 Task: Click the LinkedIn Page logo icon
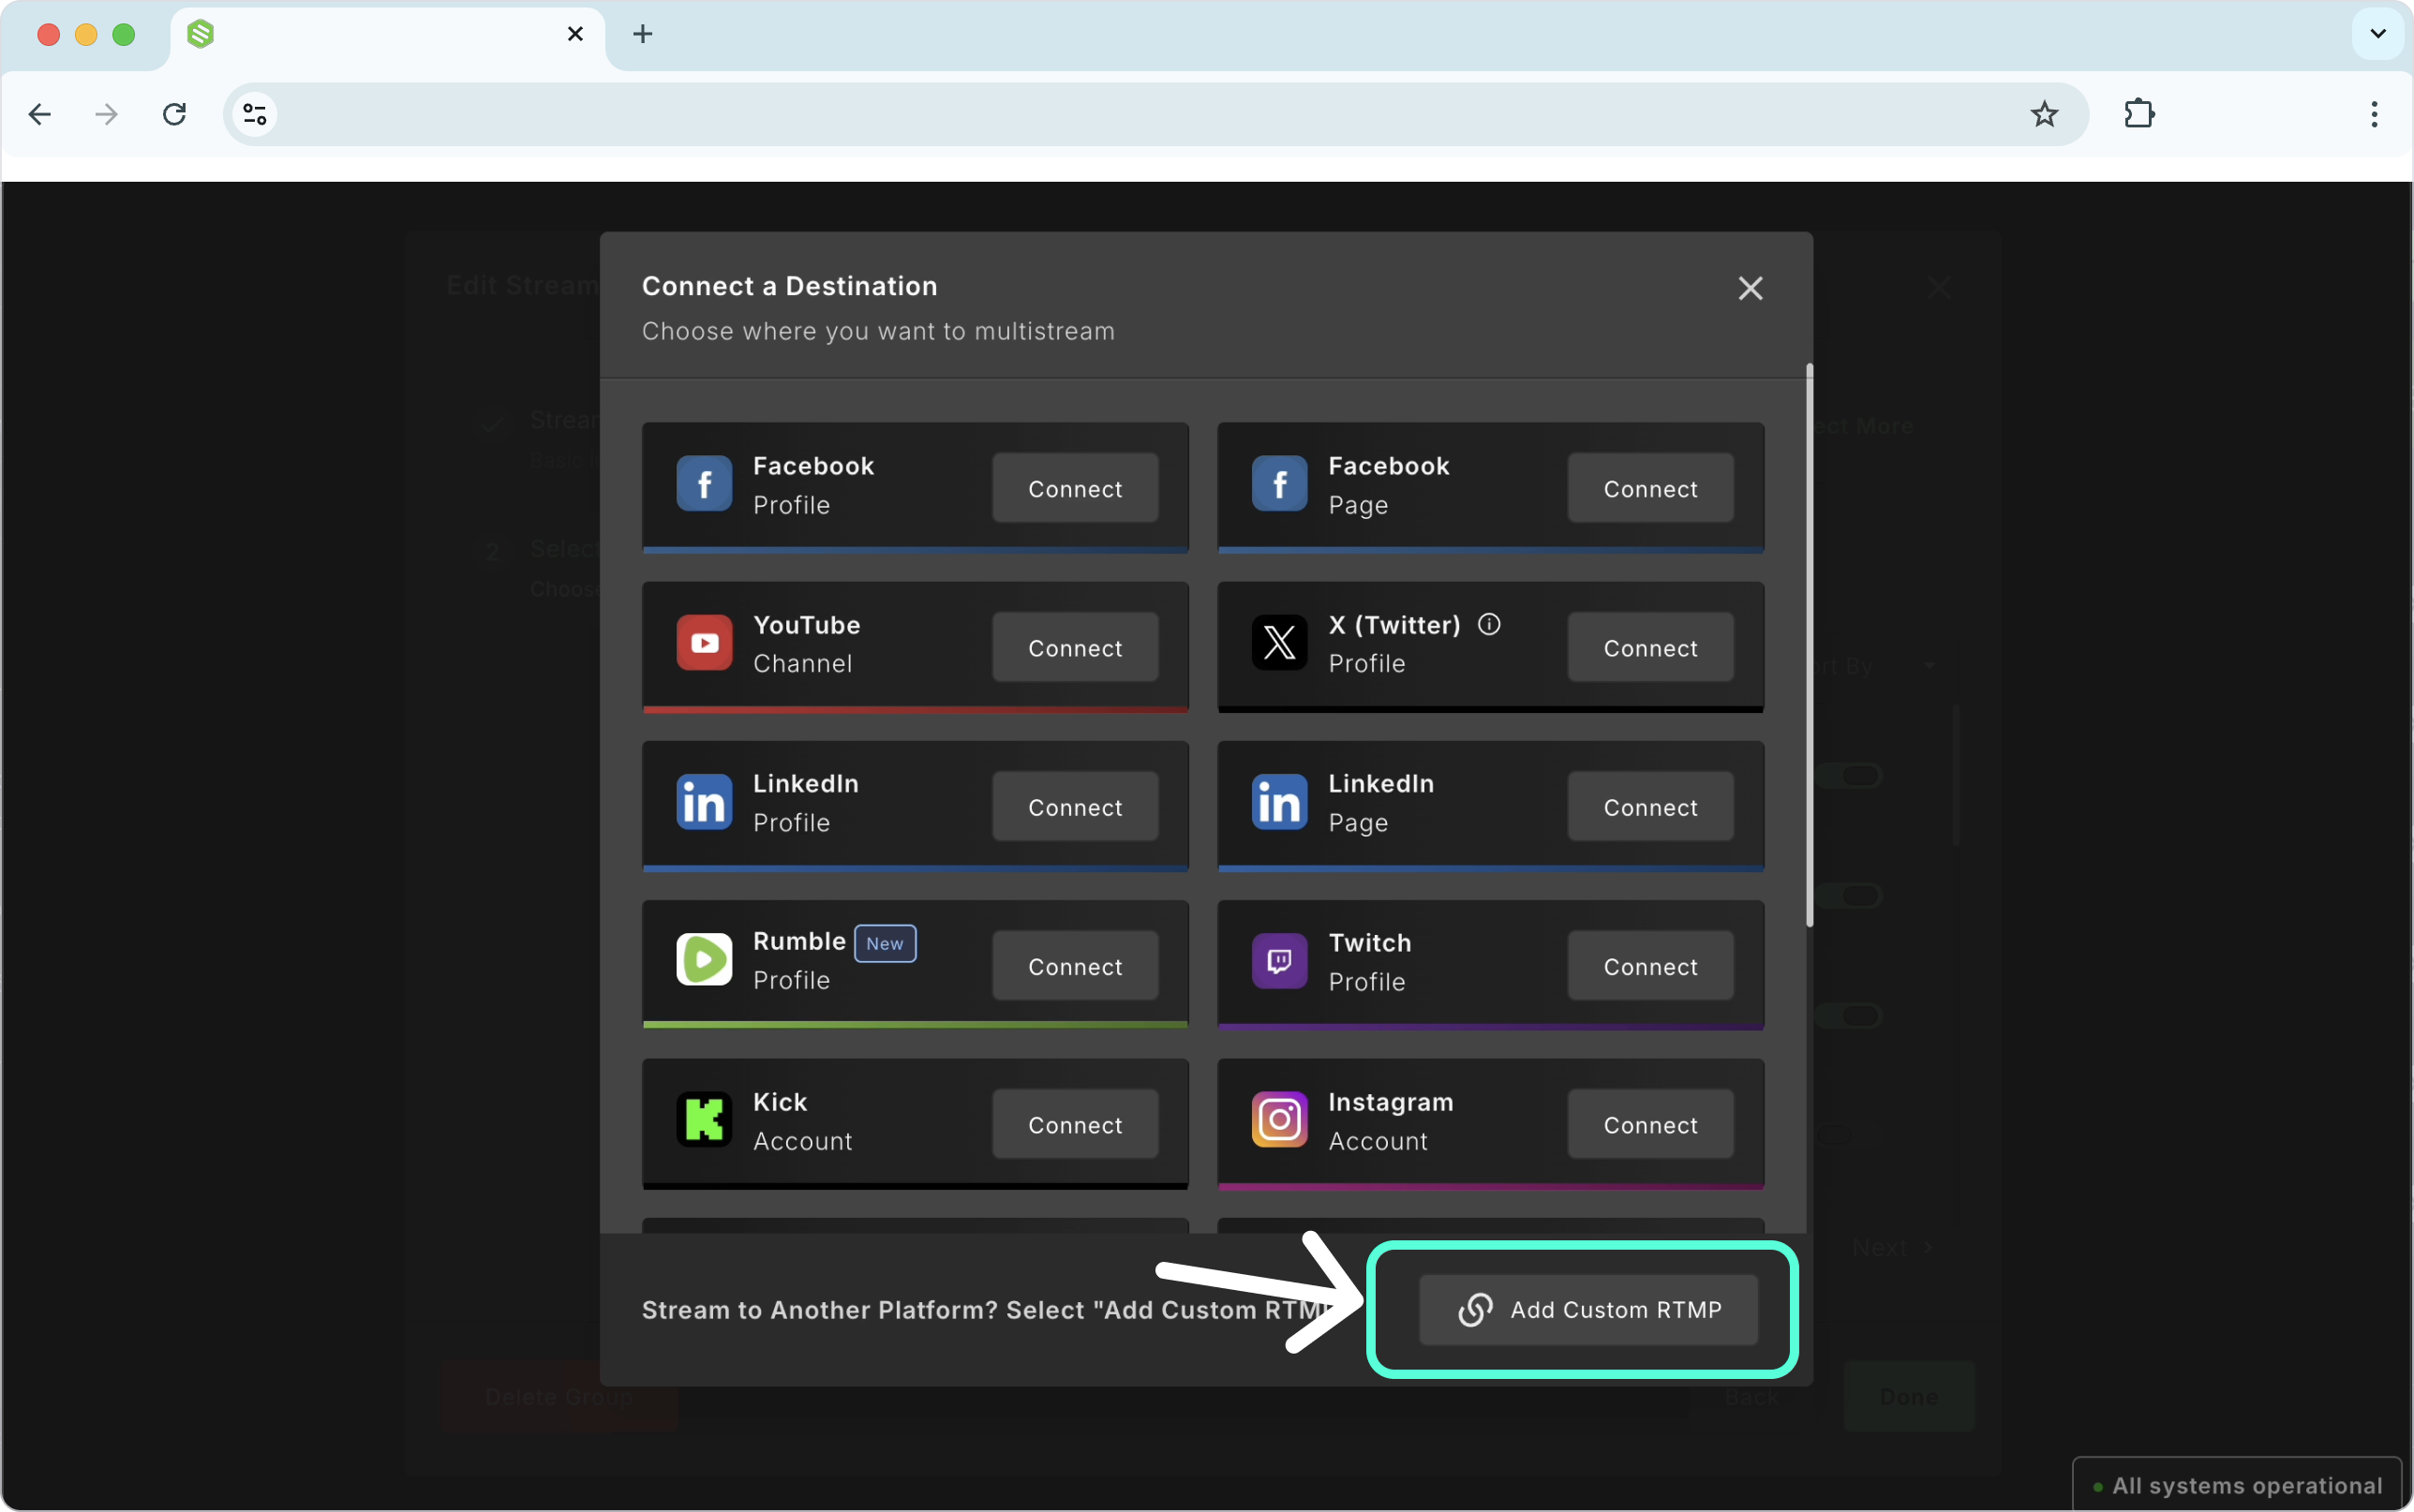tap(1279, 802)
